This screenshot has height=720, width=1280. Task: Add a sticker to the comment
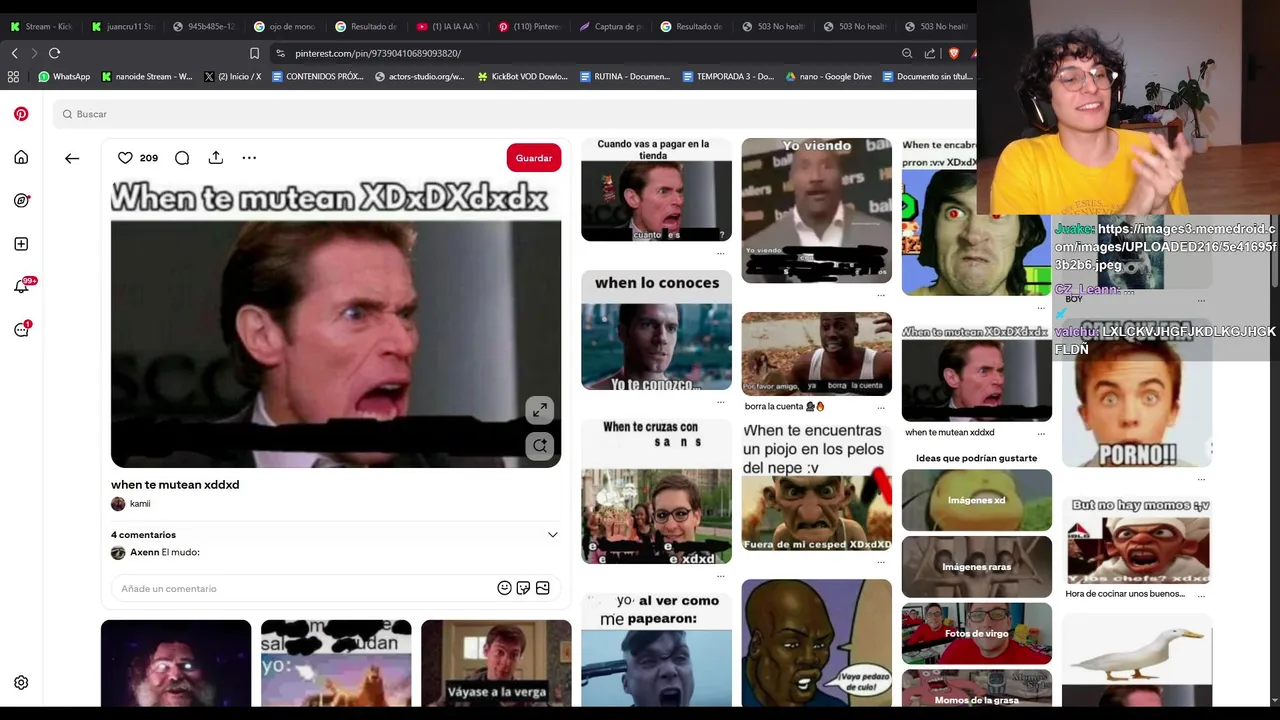523,588
